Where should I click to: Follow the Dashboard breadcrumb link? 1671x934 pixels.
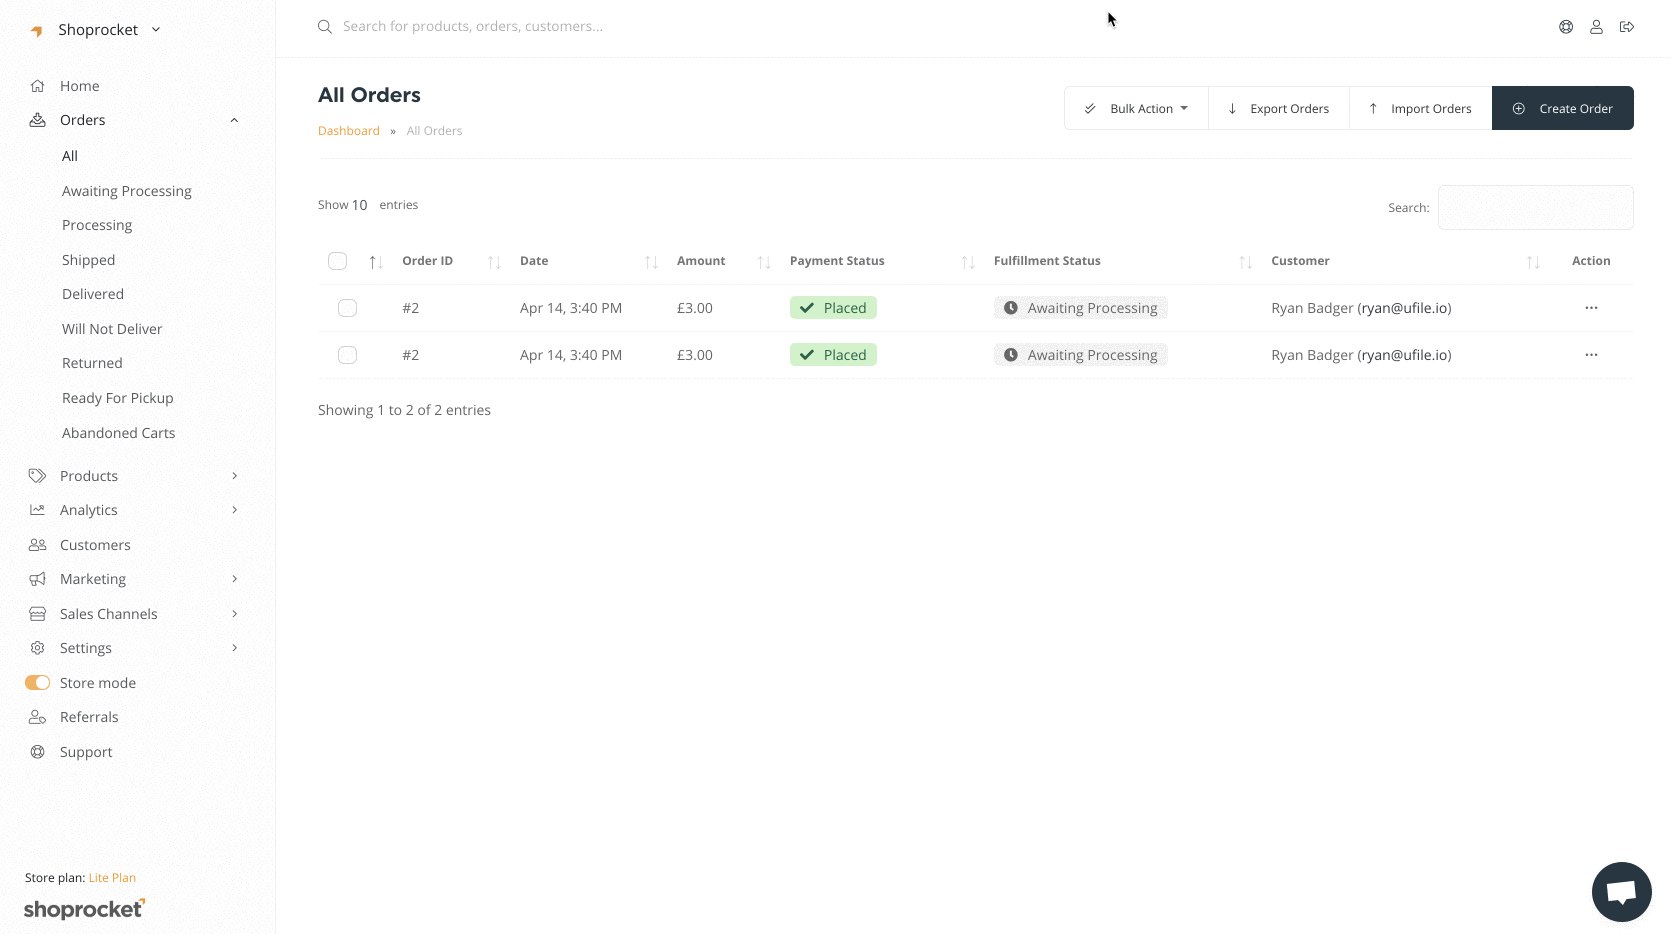pyautogui.click(x=349, y=131)
